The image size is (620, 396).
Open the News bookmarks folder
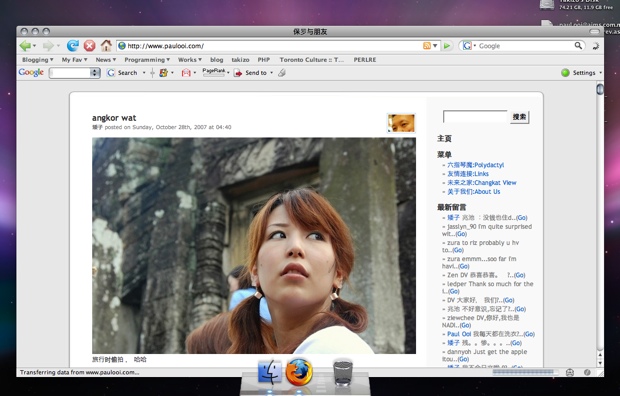pyautogui.click(x=106, y=60)
